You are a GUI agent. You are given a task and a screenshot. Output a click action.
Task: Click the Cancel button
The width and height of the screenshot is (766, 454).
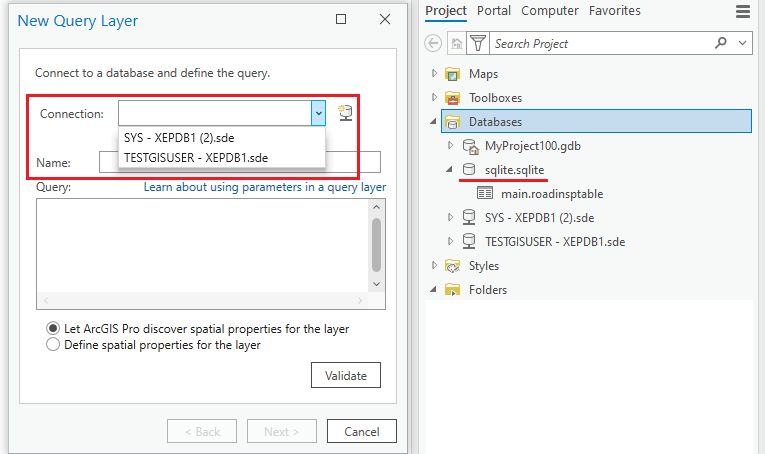362,432
